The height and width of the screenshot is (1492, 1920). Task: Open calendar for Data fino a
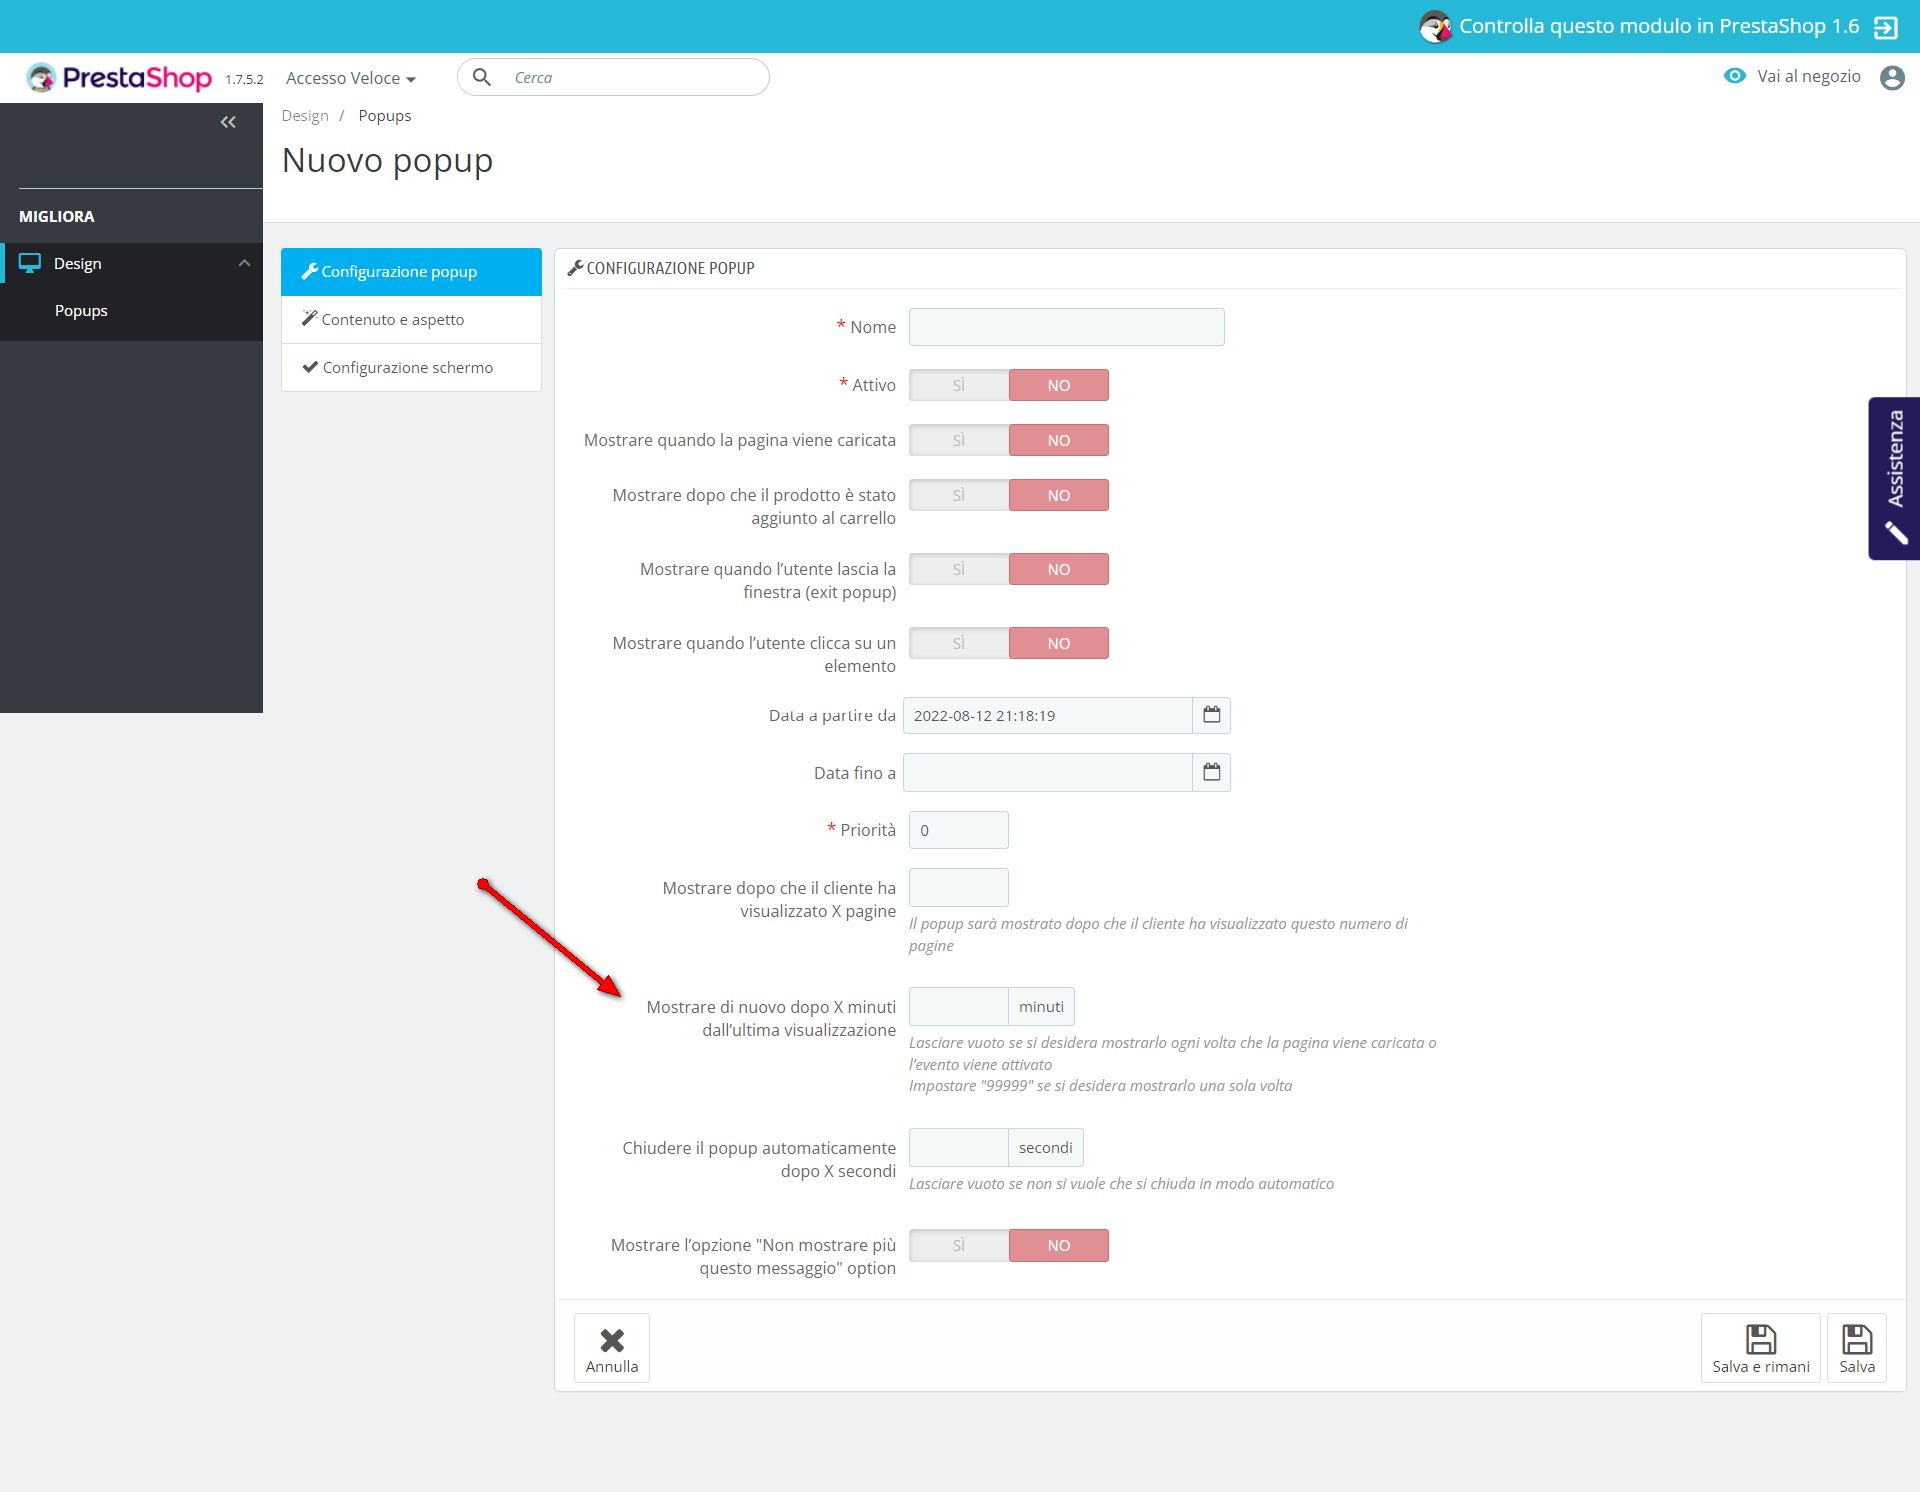1211,772
